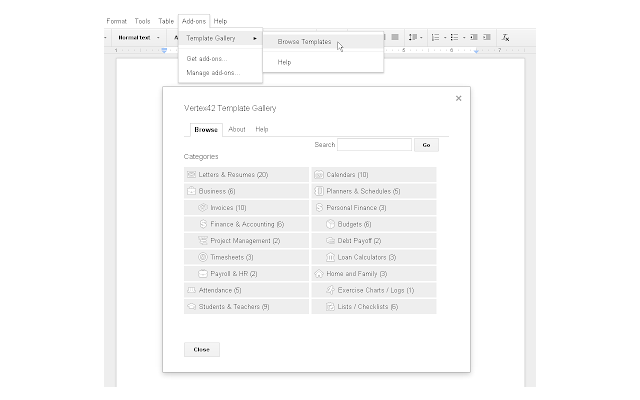This screenshot has width=640, height=400.
Task: Click the Go search button
Action: (x=426, y=145)
